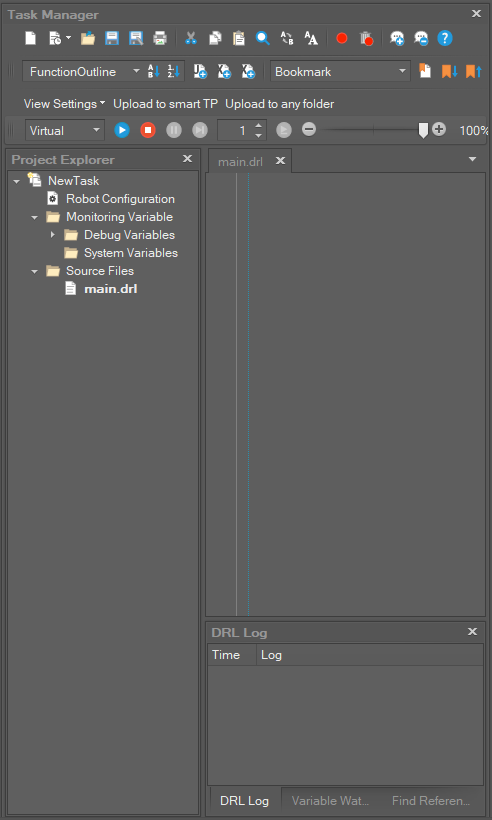This screenshot has height=820, width=492.
Task: Click the Save icon in toolbar
Action: [x=112, y=38]
